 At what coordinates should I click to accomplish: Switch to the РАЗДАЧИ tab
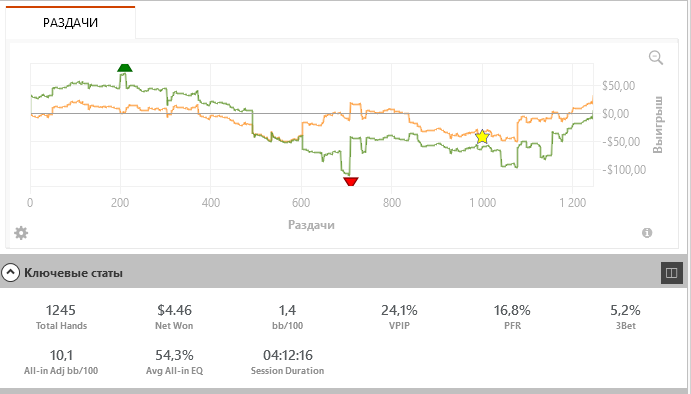pos(70,22)
